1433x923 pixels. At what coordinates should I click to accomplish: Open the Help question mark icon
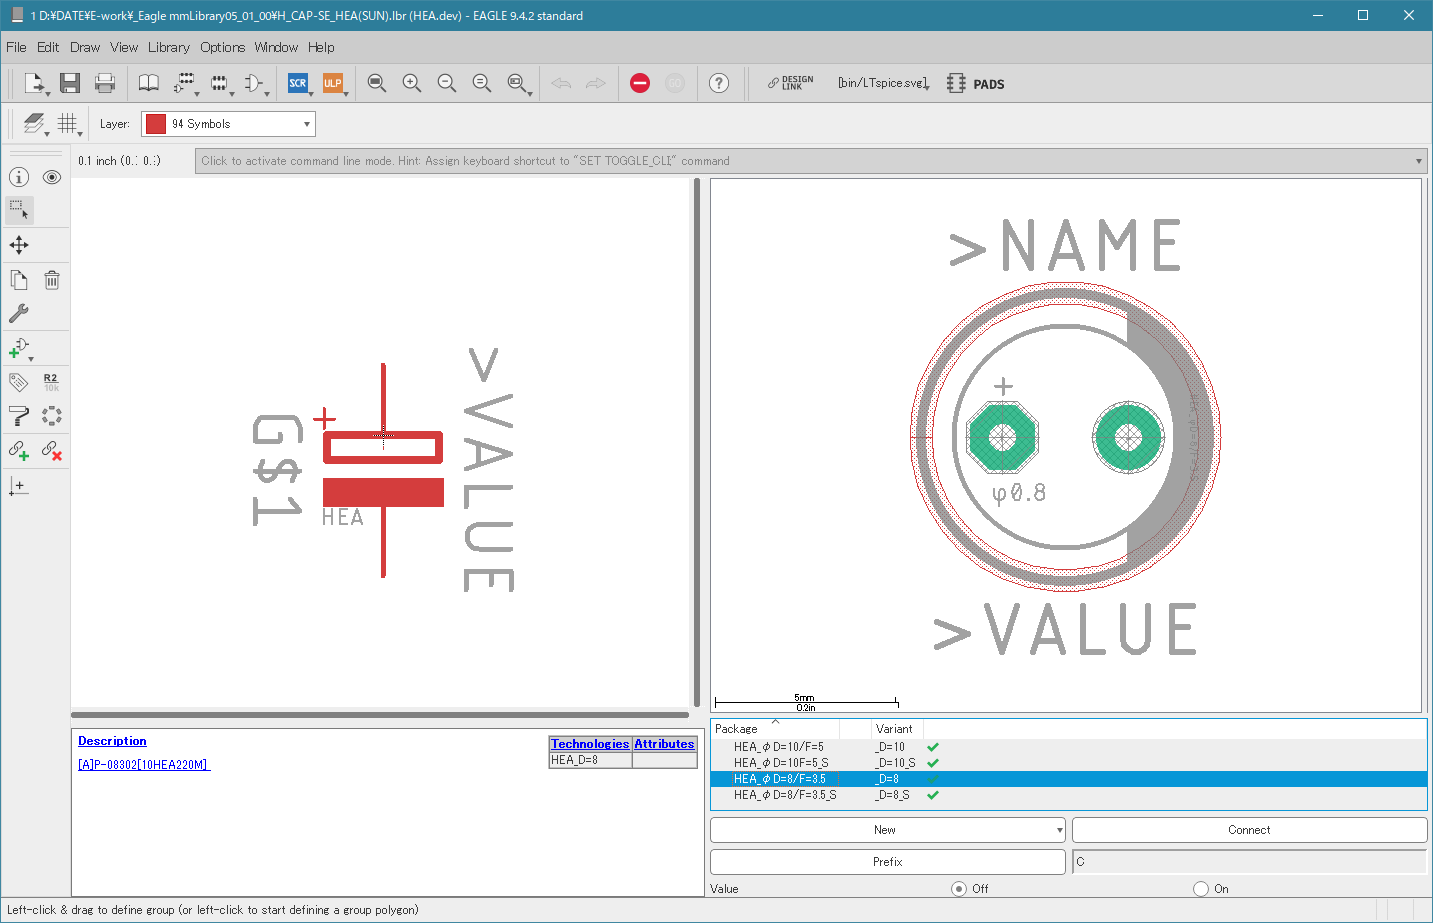[x=719, y=83]
